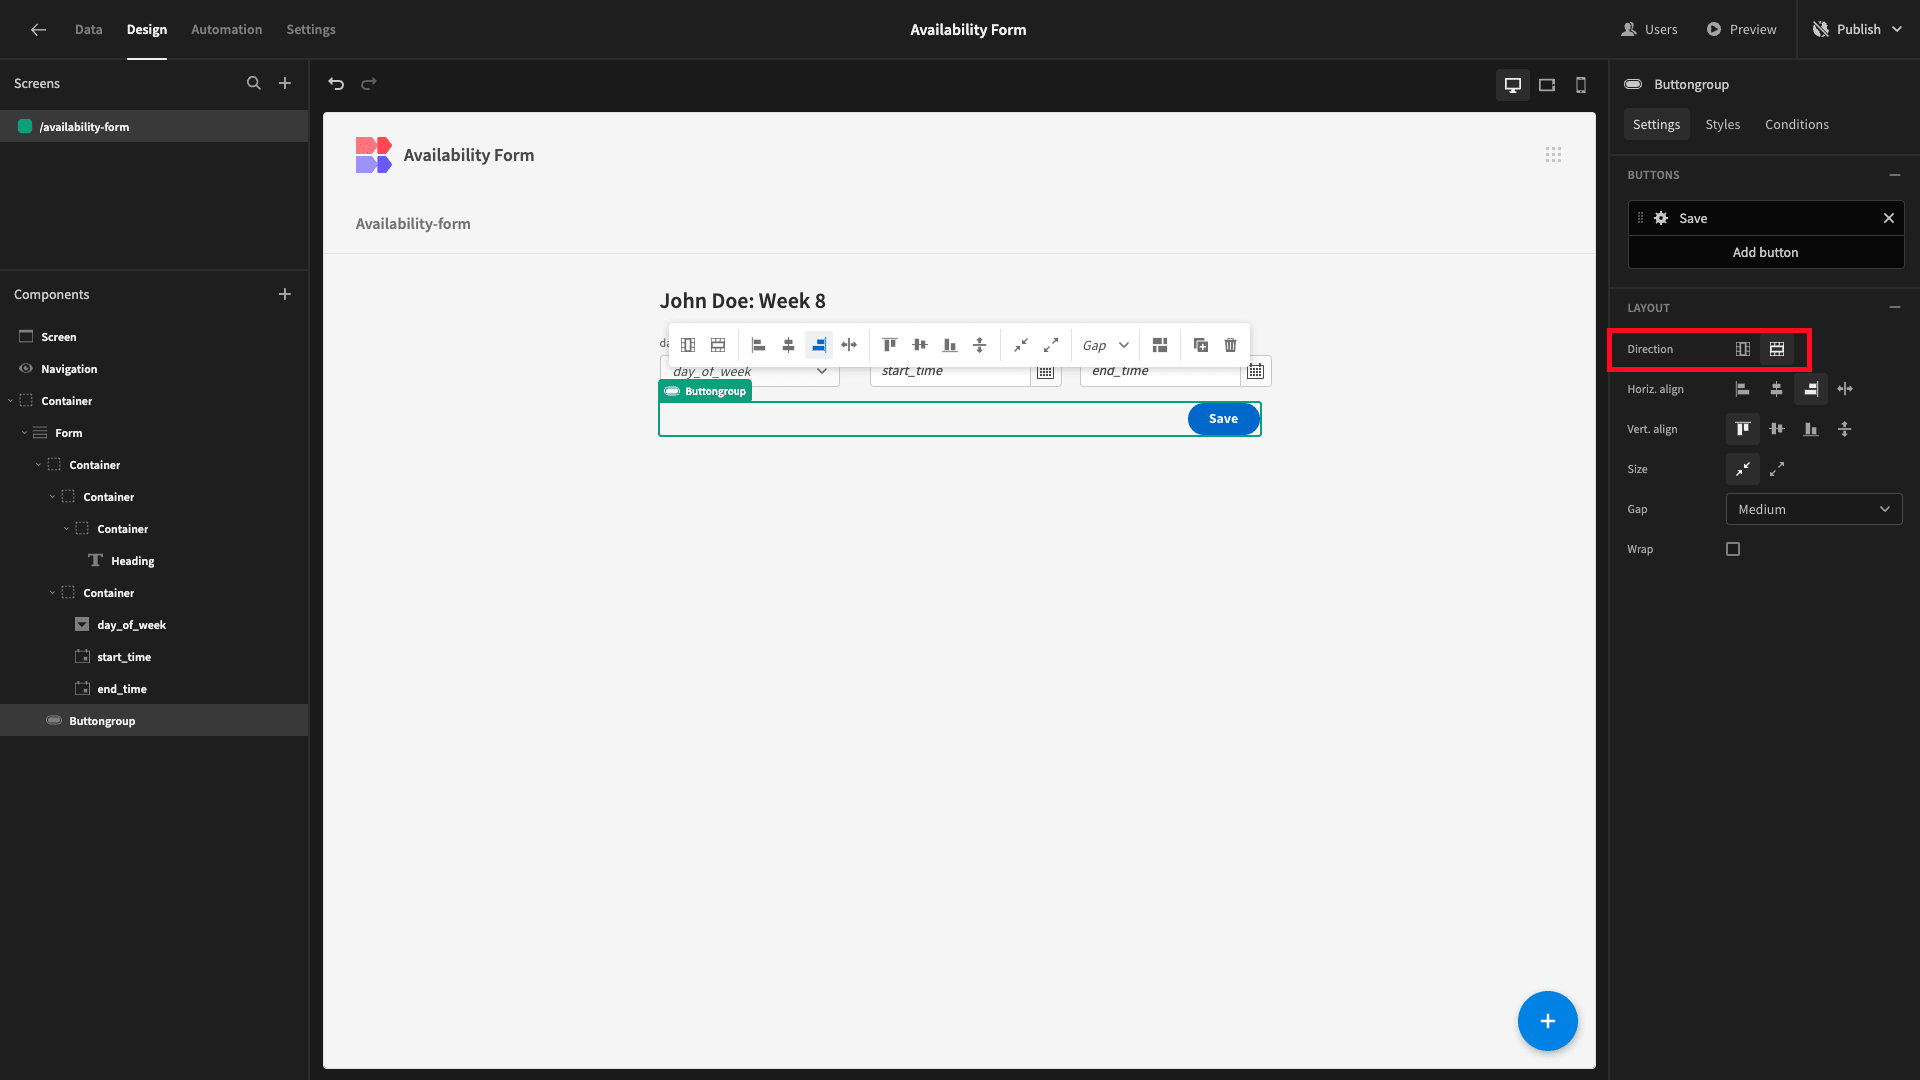Open the Gap Medium dropdown
This screenshot has height=1080, width=1920.
coord(1814,509)
